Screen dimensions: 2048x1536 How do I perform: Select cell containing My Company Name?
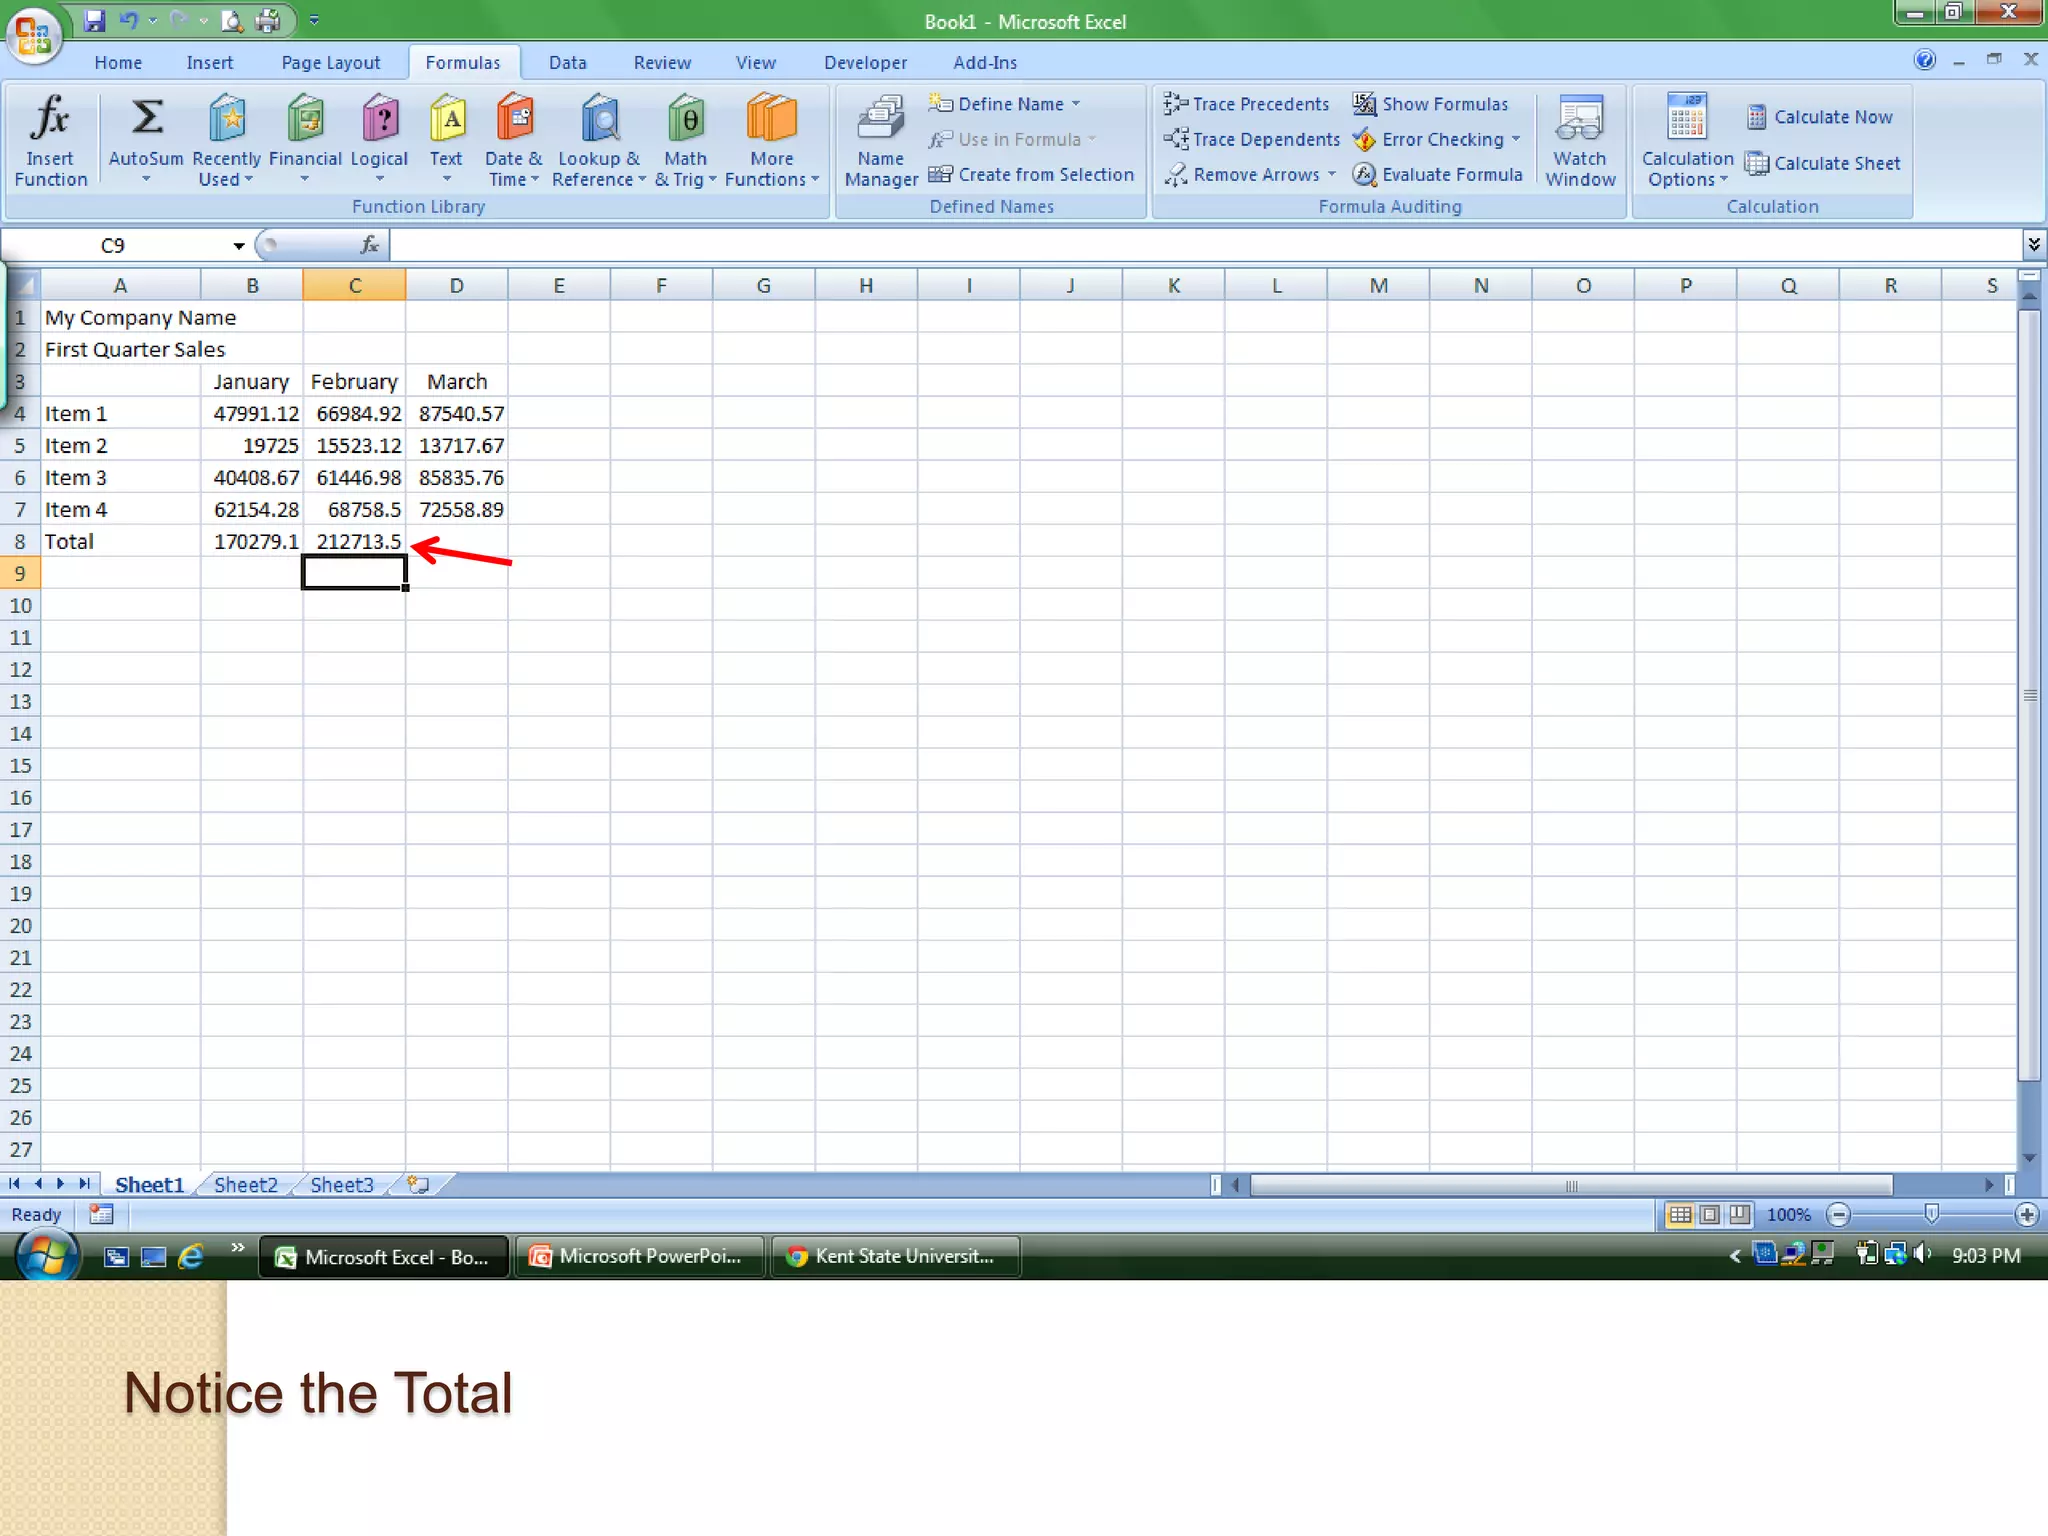pyautogui.click(x=120, y=317)
